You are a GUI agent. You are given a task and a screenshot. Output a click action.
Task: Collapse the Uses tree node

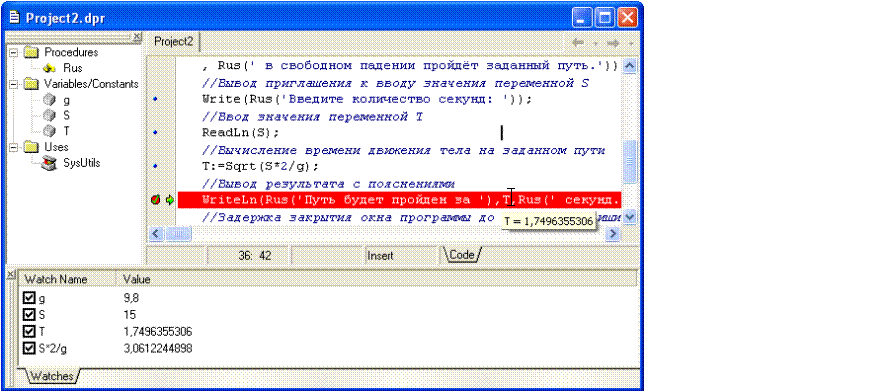[x=13, y=147]
